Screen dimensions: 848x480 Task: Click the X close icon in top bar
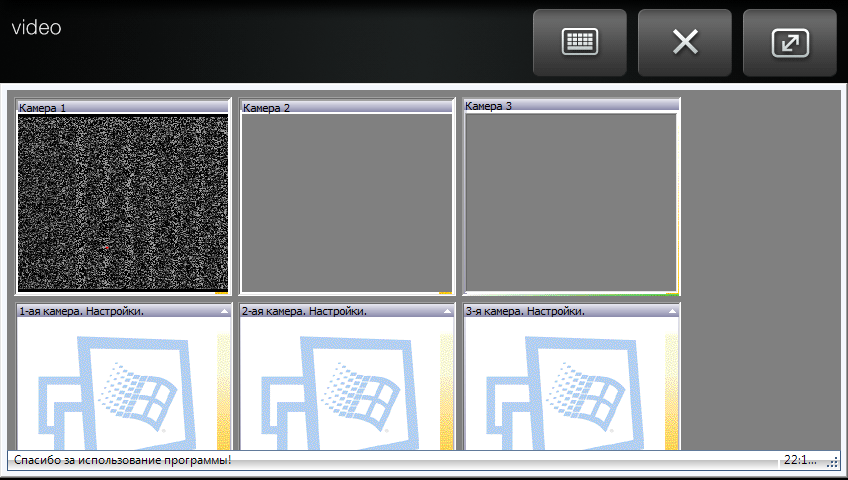[685, 43]
